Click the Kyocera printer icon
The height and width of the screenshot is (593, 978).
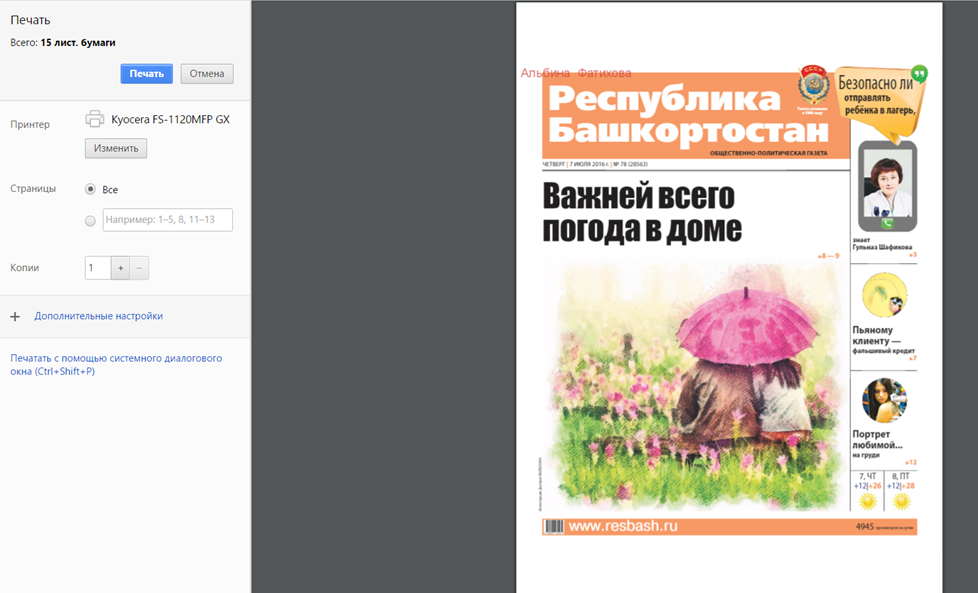click(x=95, y=118)
